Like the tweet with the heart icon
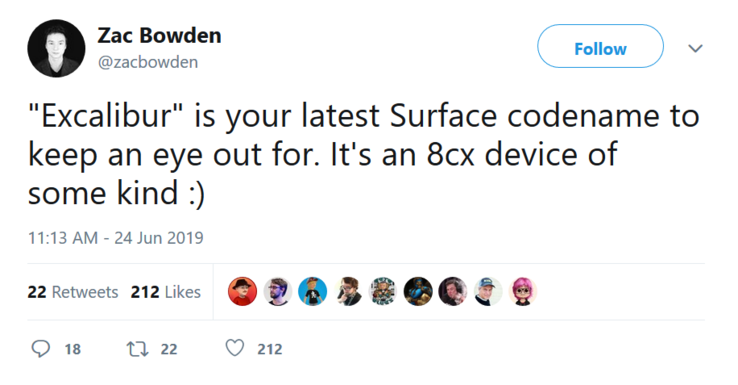 click(235, 348)
